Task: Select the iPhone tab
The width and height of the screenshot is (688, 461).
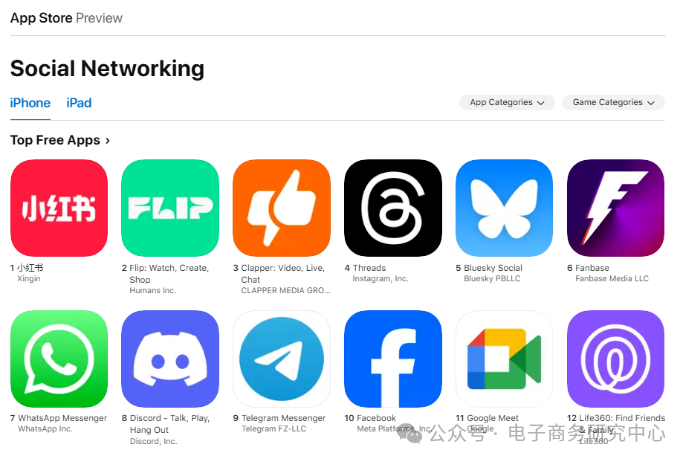Action: tap(30, 103)
